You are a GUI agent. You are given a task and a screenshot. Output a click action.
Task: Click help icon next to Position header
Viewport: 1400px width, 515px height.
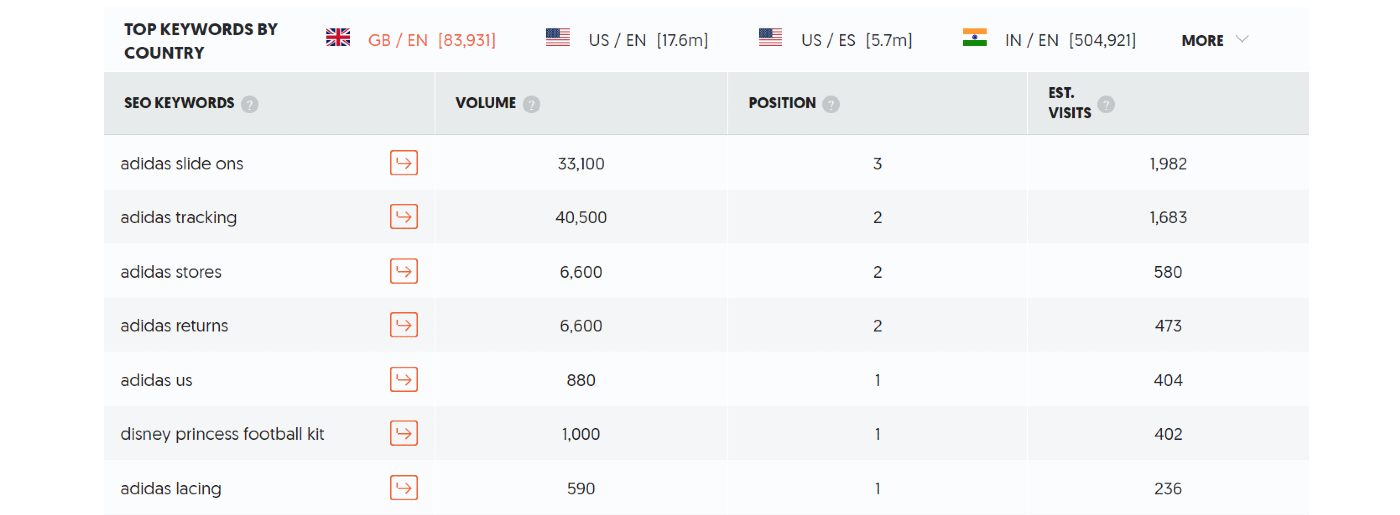click(x=831, y=104)
